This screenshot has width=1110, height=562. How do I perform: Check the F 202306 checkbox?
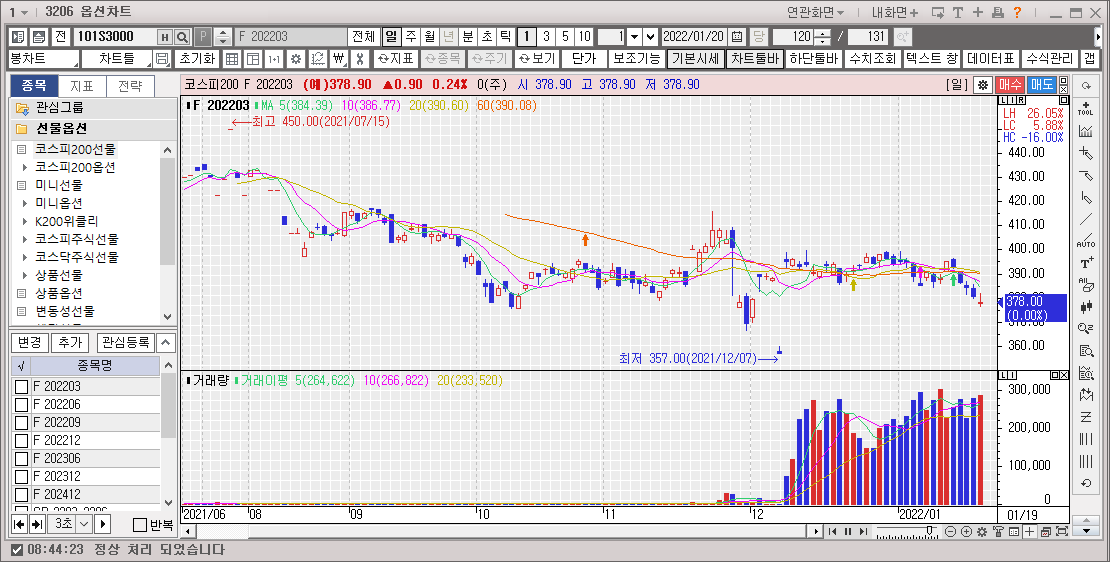tap(22, 459)
